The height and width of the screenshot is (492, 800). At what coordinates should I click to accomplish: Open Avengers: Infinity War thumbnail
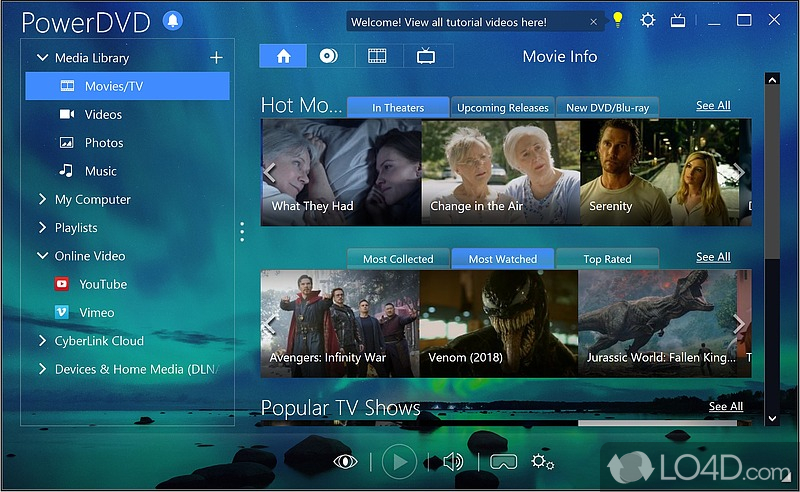340,324
